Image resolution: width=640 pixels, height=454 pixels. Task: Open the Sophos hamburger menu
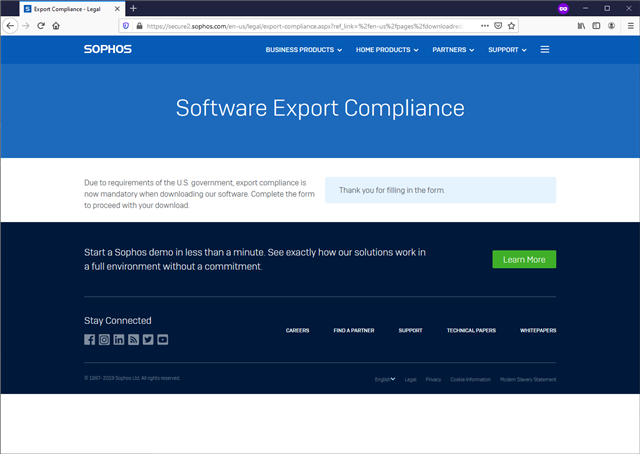[x=545, y=49]
